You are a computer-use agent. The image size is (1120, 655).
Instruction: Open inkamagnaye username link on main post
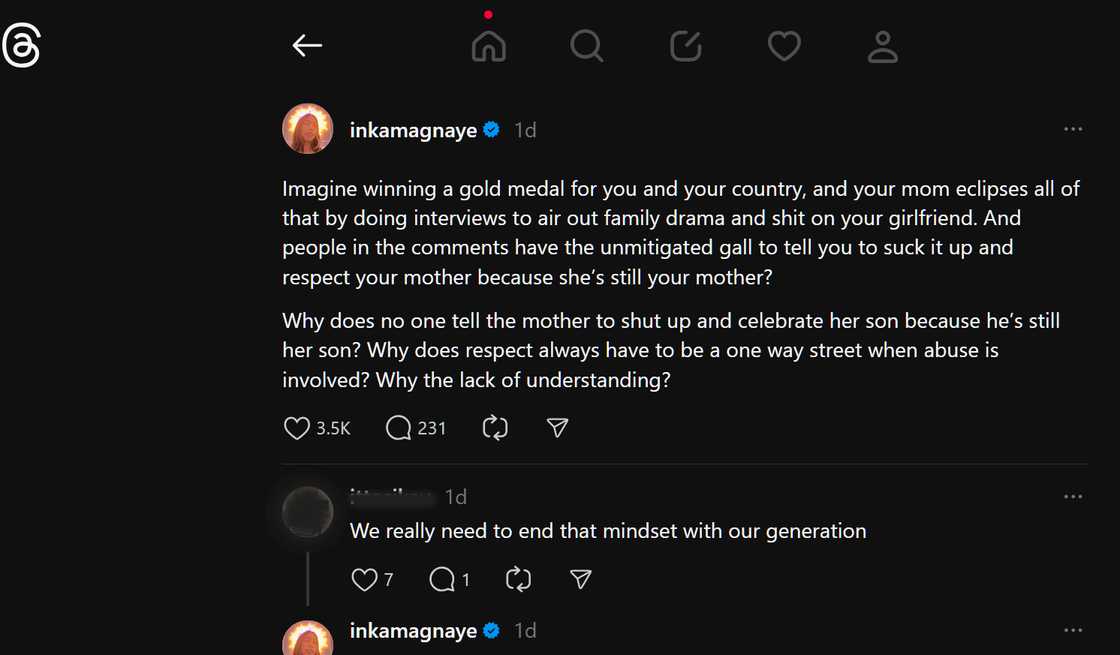point(413,129)
